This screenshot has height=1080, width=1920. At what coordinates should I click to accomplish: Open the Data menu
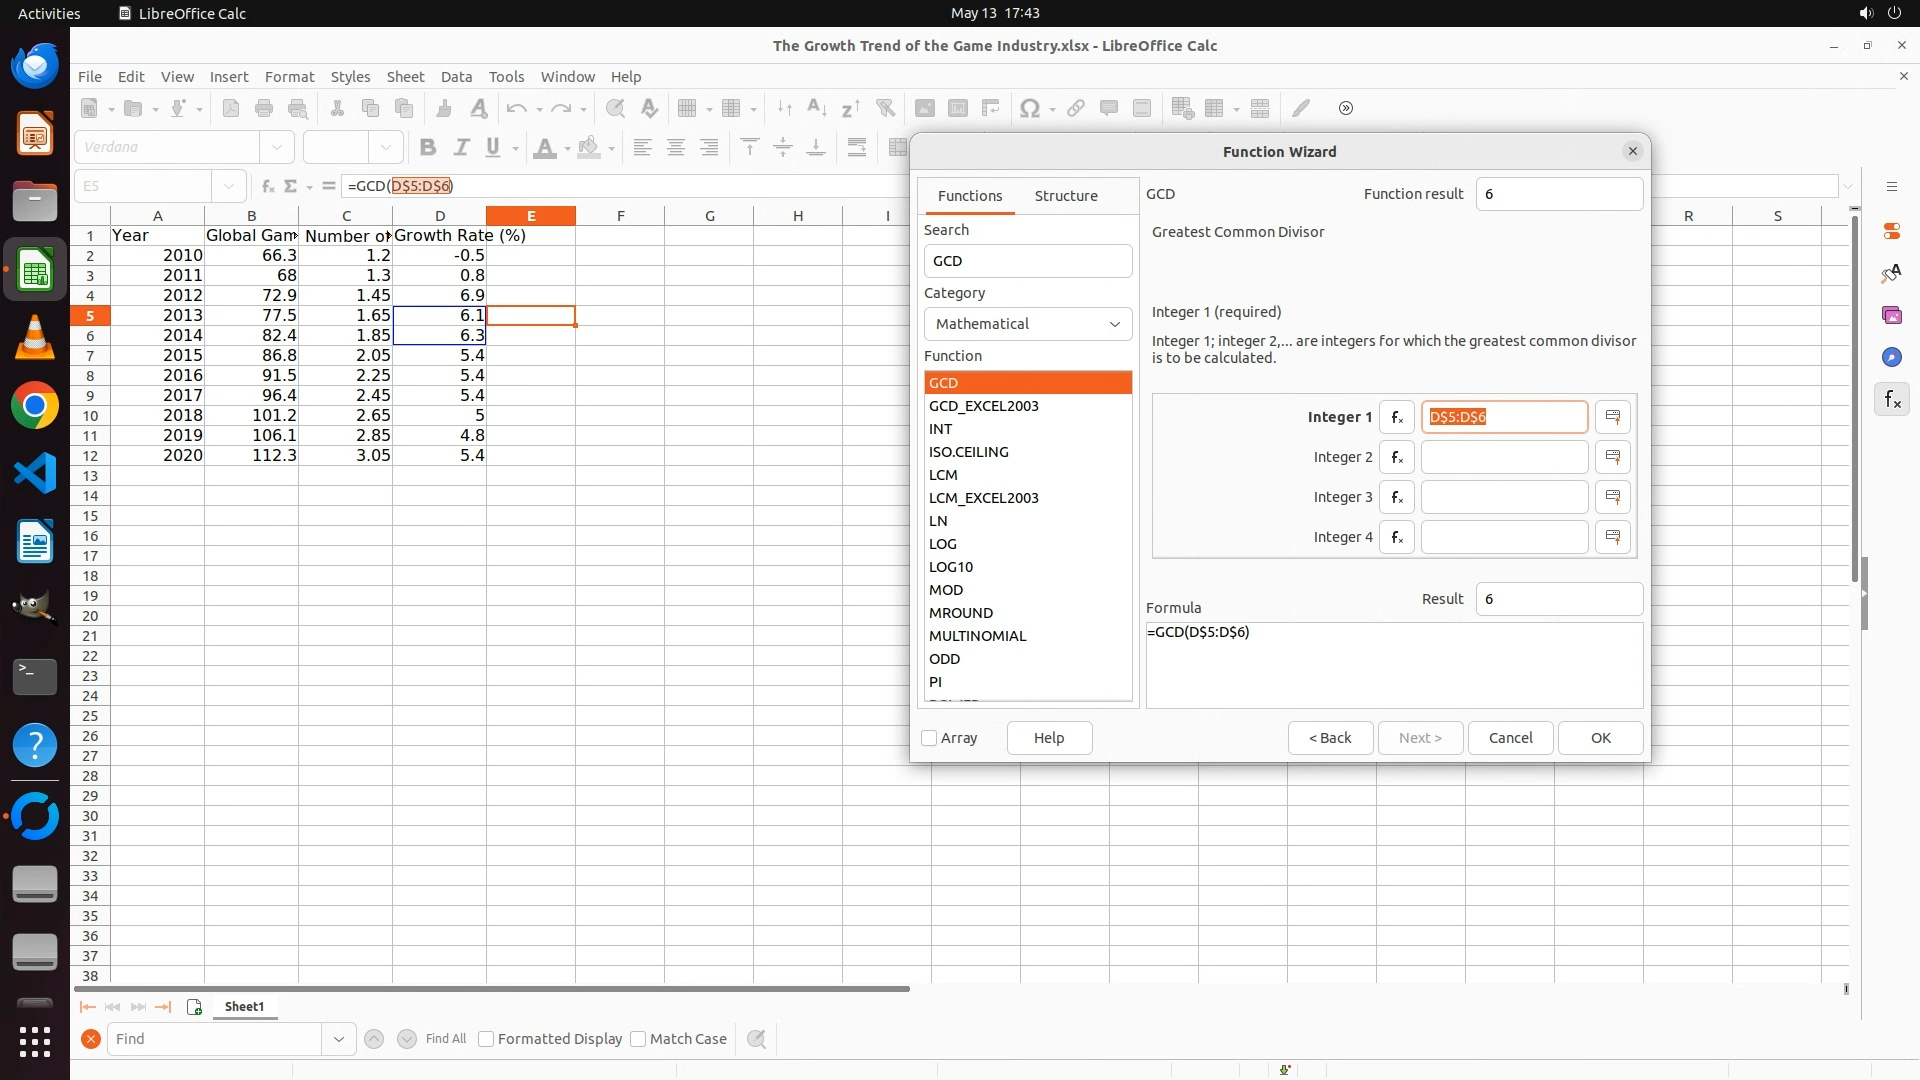pos(456,77)
